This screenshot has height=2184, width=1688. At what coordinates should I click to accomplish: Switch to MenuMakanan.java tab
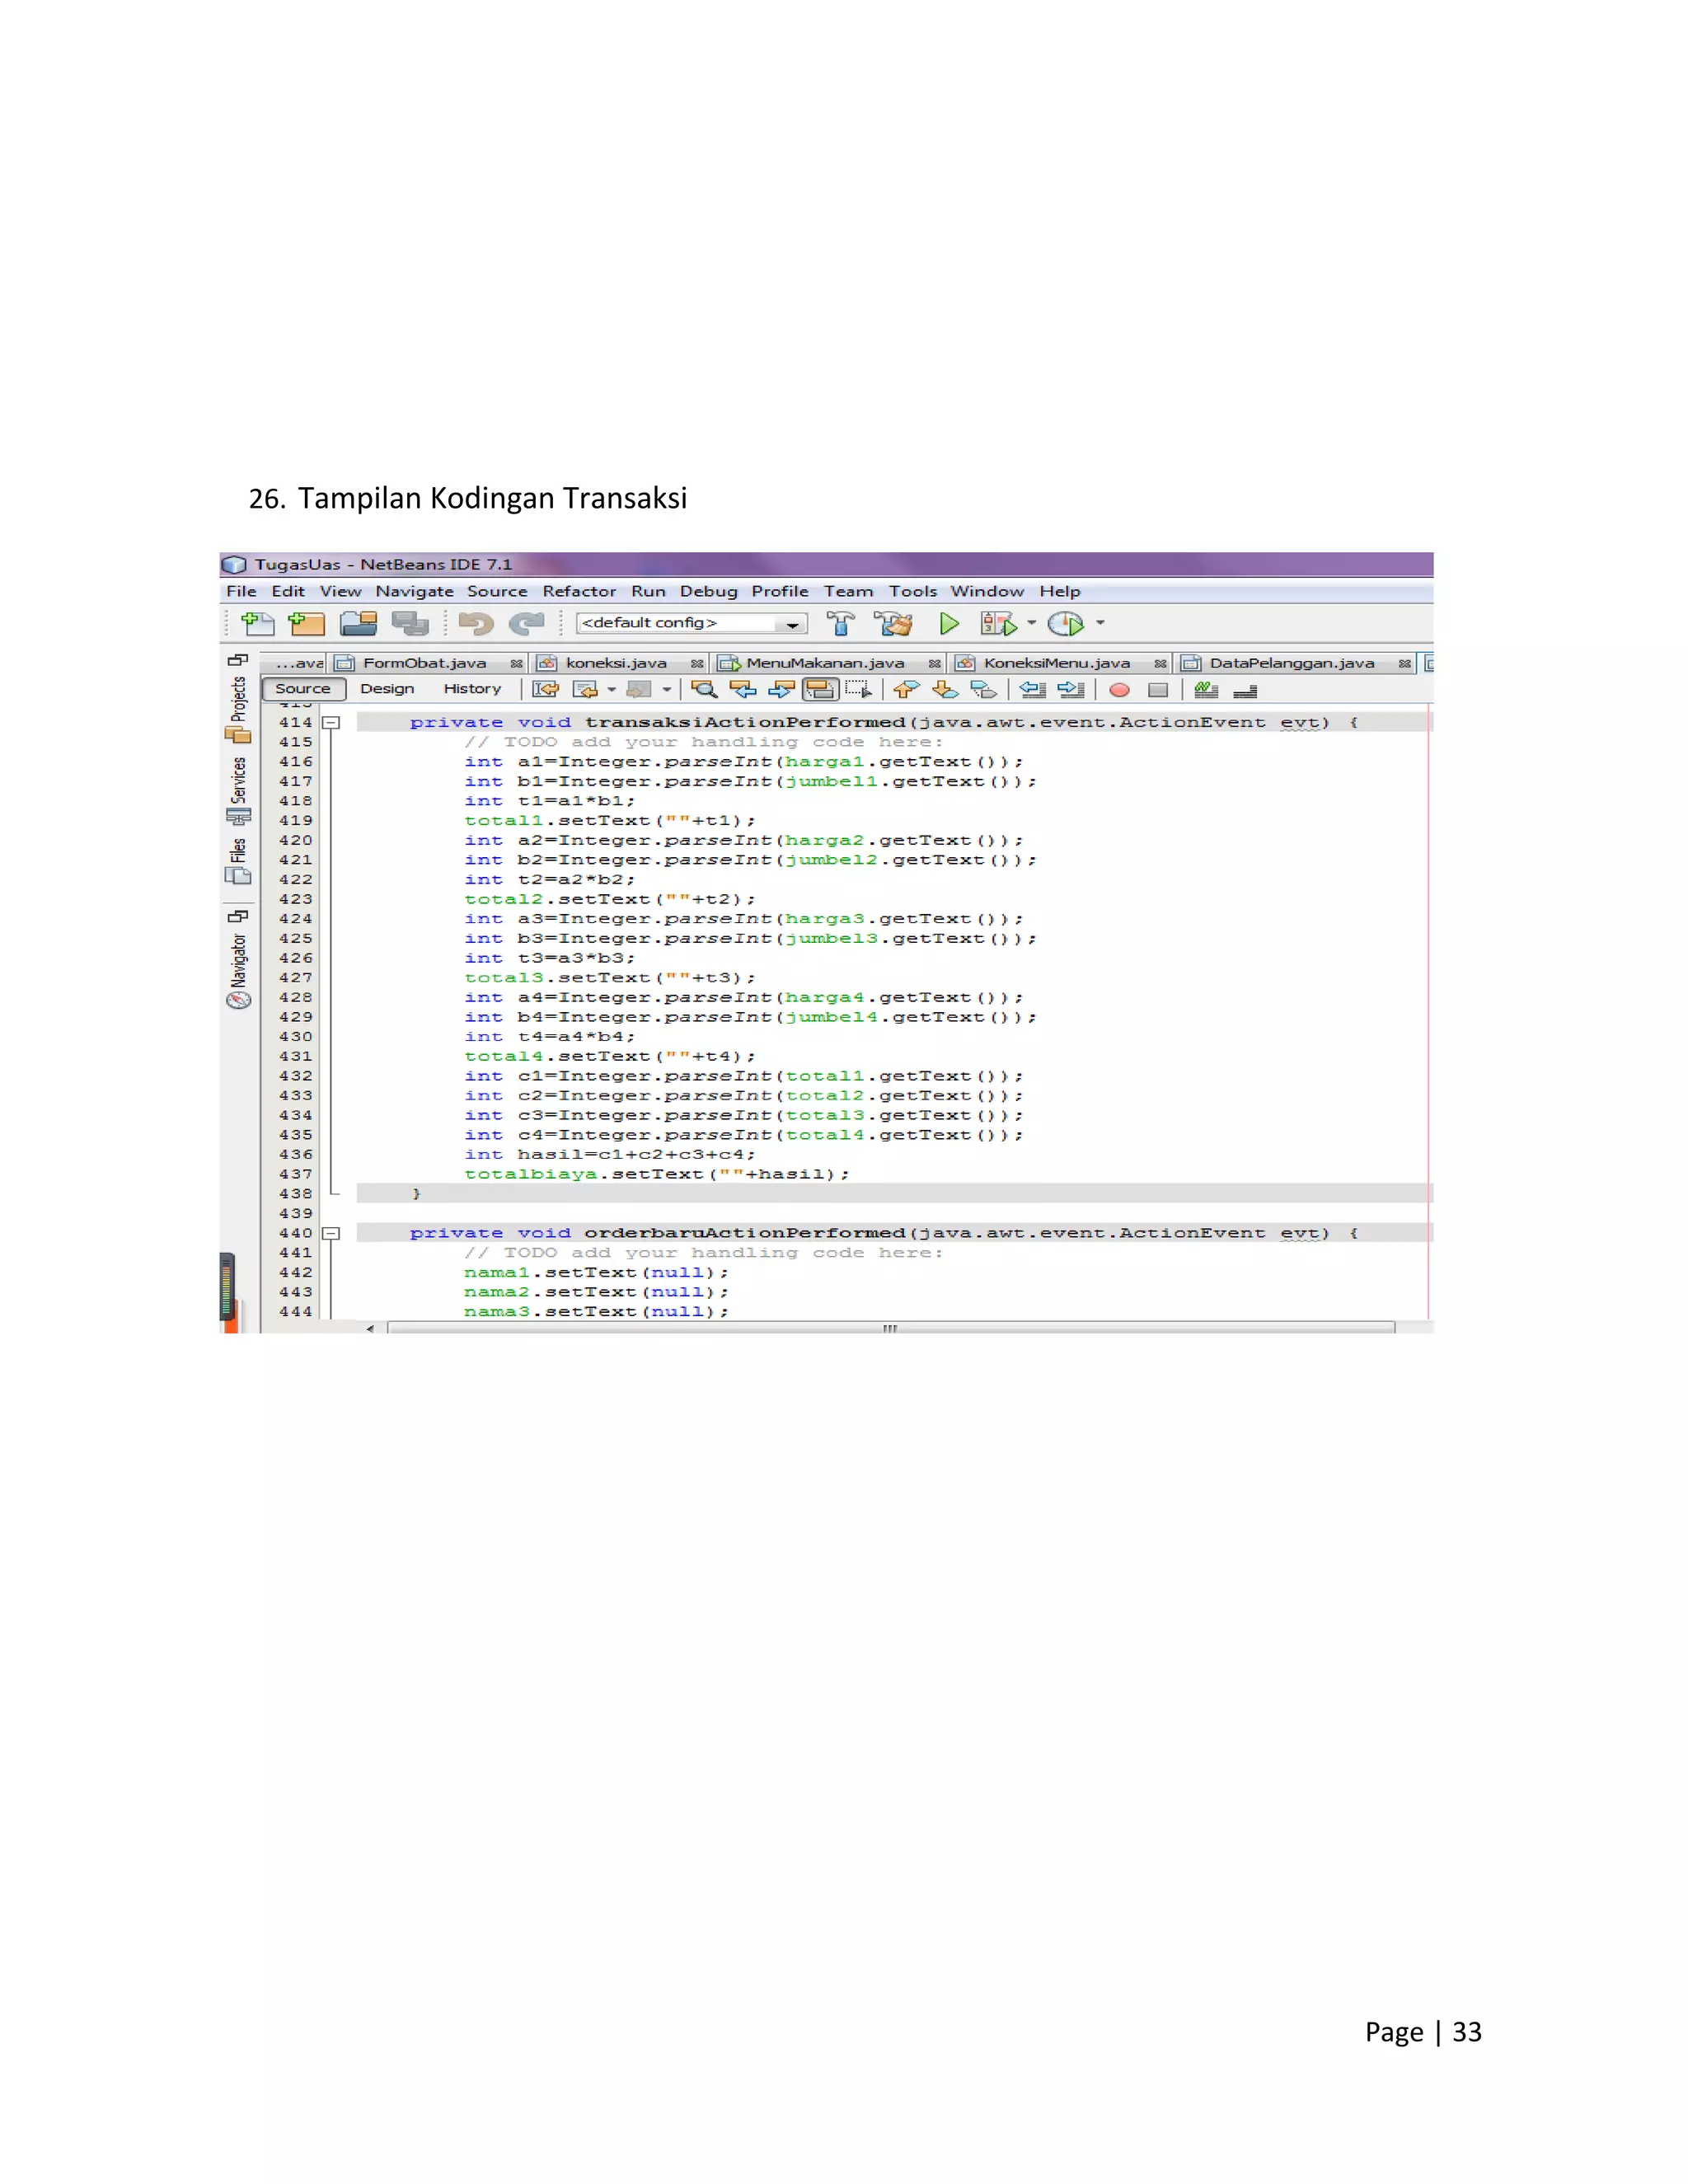[824, 663]
